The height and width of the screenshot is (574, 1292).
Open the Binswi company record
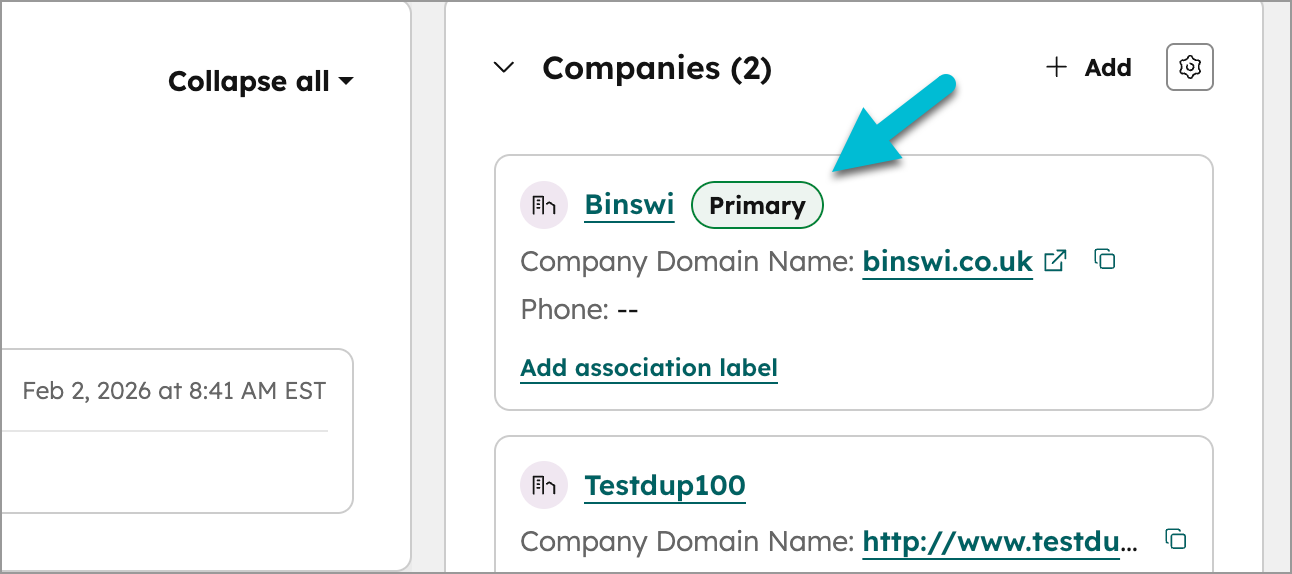629,205
